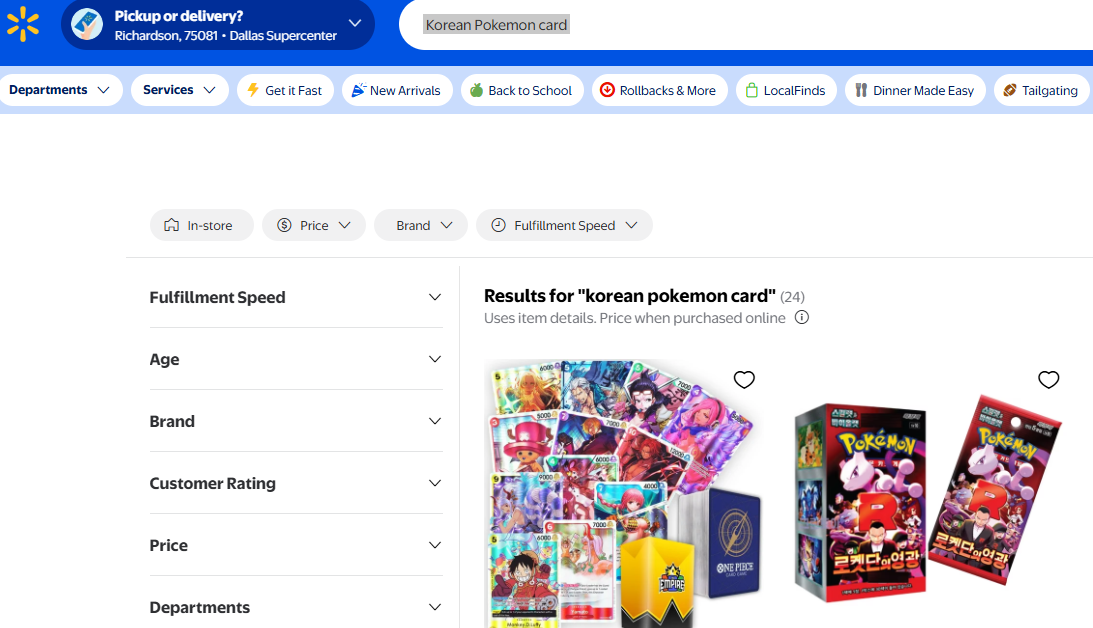This screenshot has height=628, width=1093.
Task: Click the lightning bolt Get it Fast icon
Action: point(253,90)
